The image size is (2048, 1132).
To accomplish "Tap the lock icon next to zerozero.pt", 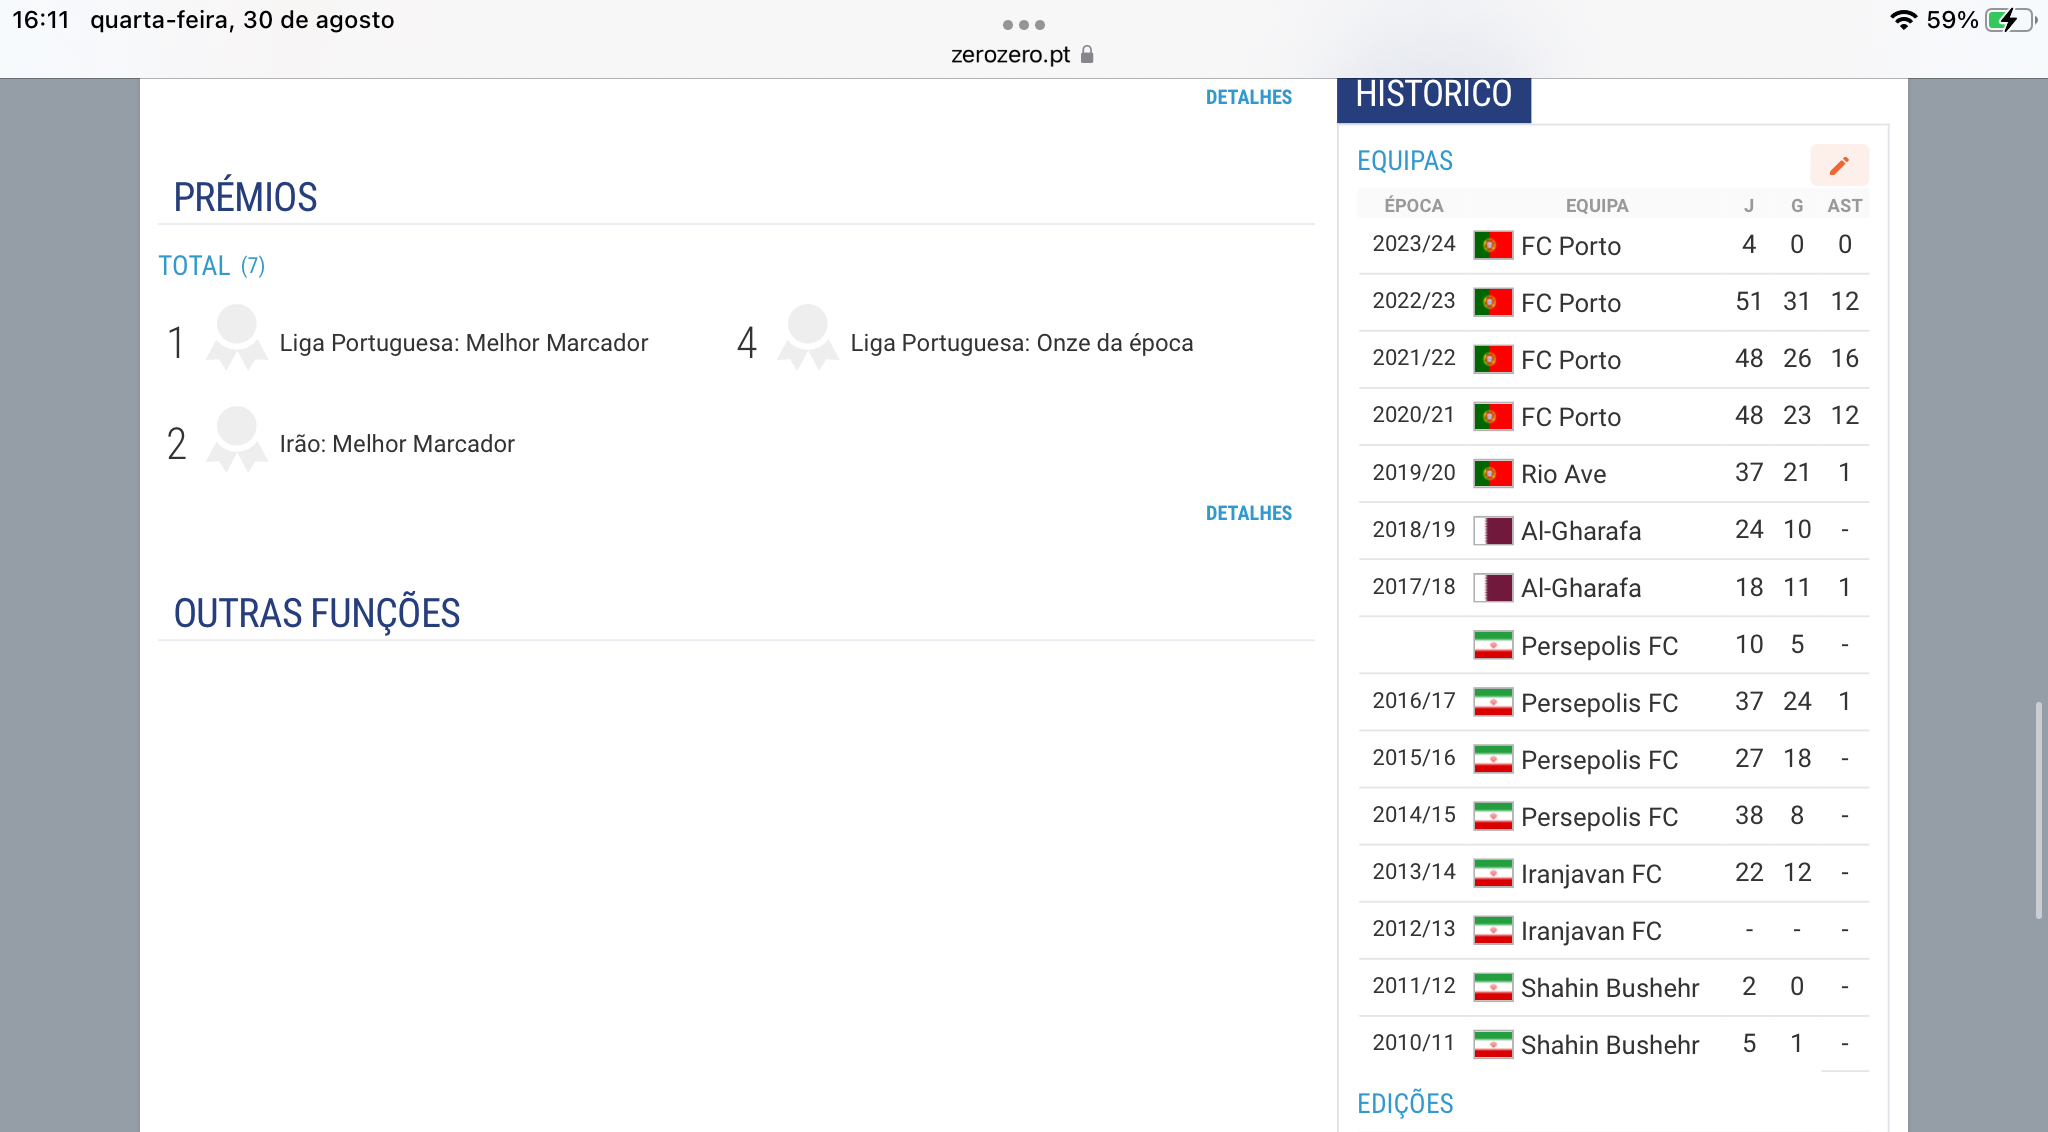I will click(x=1088, y=55).
